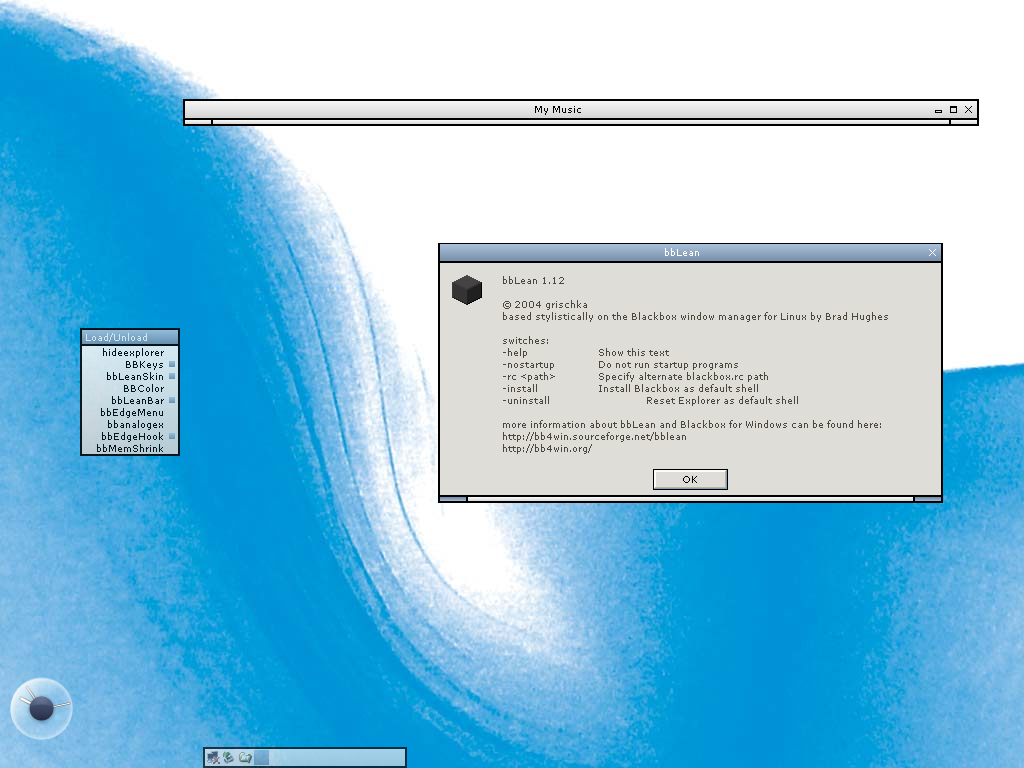Load the bbMemShrink plugin
Viewport: 1024px width, 768px height.
pos(130,449)
